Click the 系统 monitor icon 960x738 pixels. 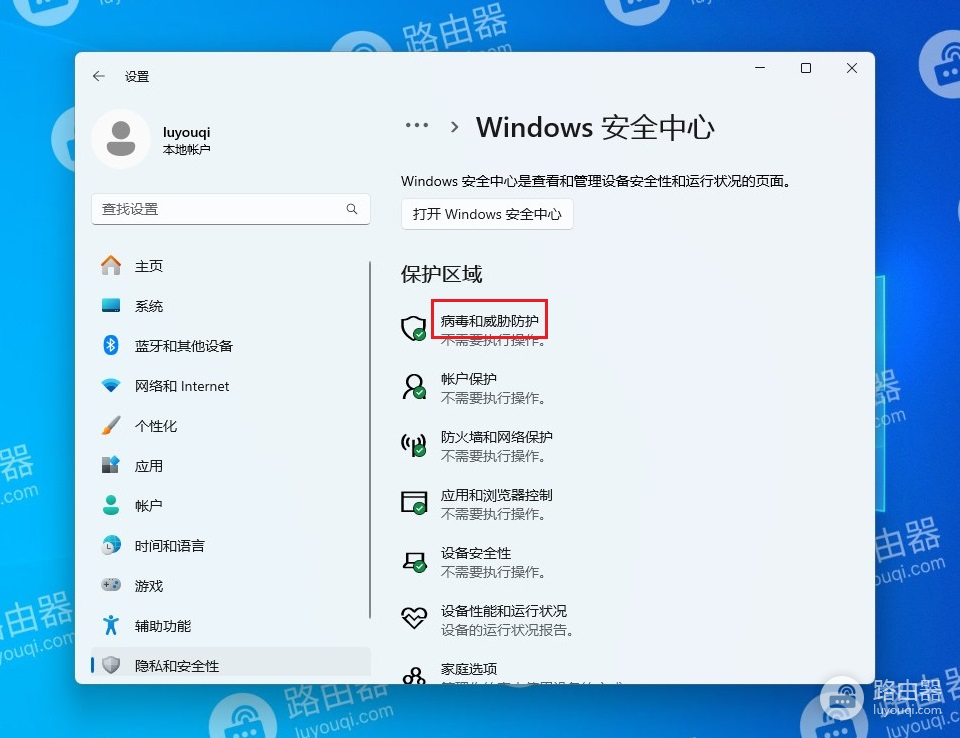click(x=111, y=305)
